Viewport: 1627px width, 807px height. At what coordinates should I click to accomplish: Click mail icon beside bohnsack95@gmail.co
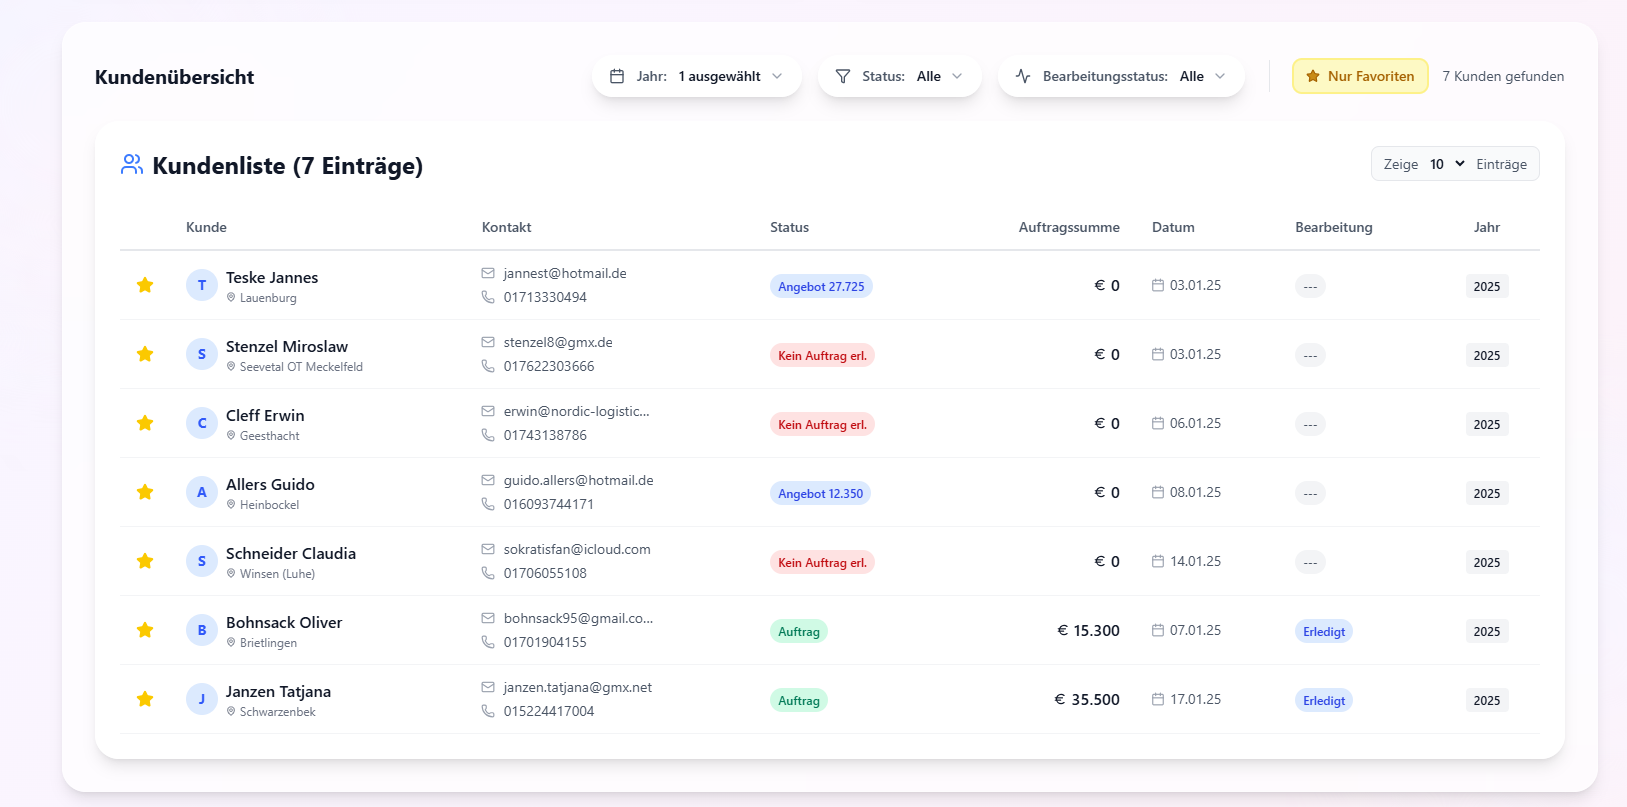click(488, 618)
